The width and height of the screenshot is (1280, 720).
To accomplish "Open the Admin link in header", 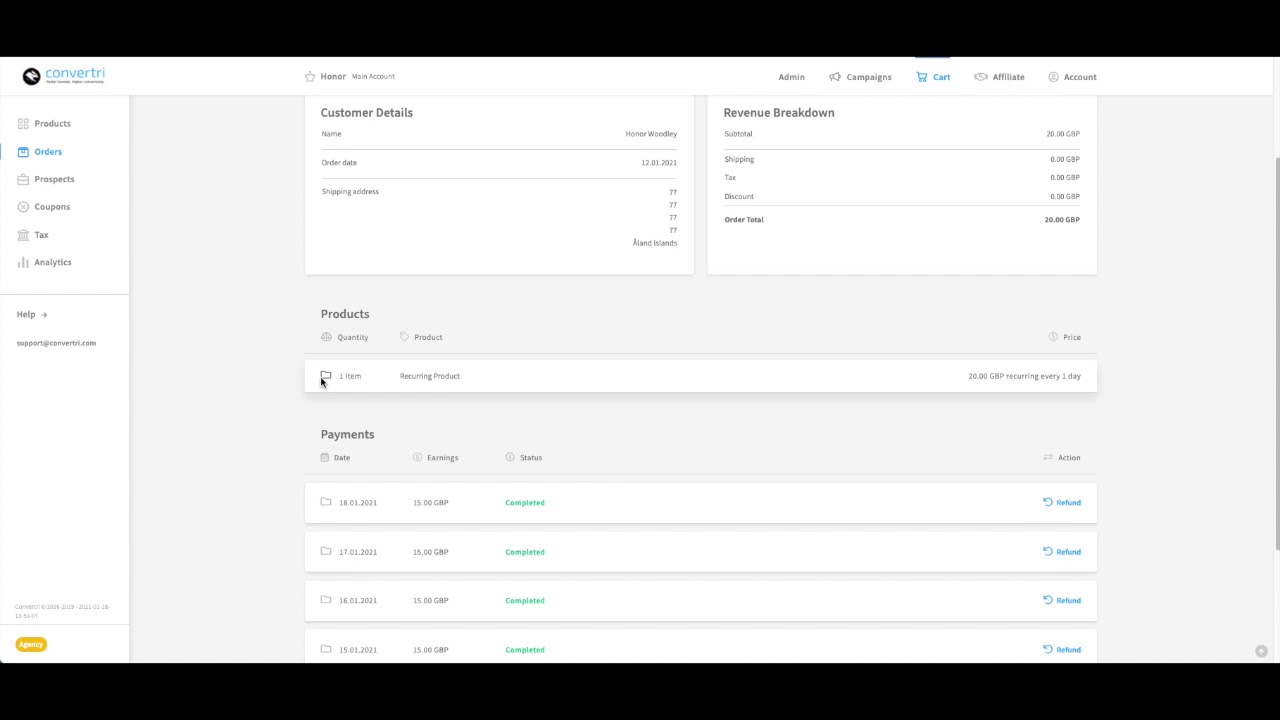I will pyautogui.click(x=791, y=77).
